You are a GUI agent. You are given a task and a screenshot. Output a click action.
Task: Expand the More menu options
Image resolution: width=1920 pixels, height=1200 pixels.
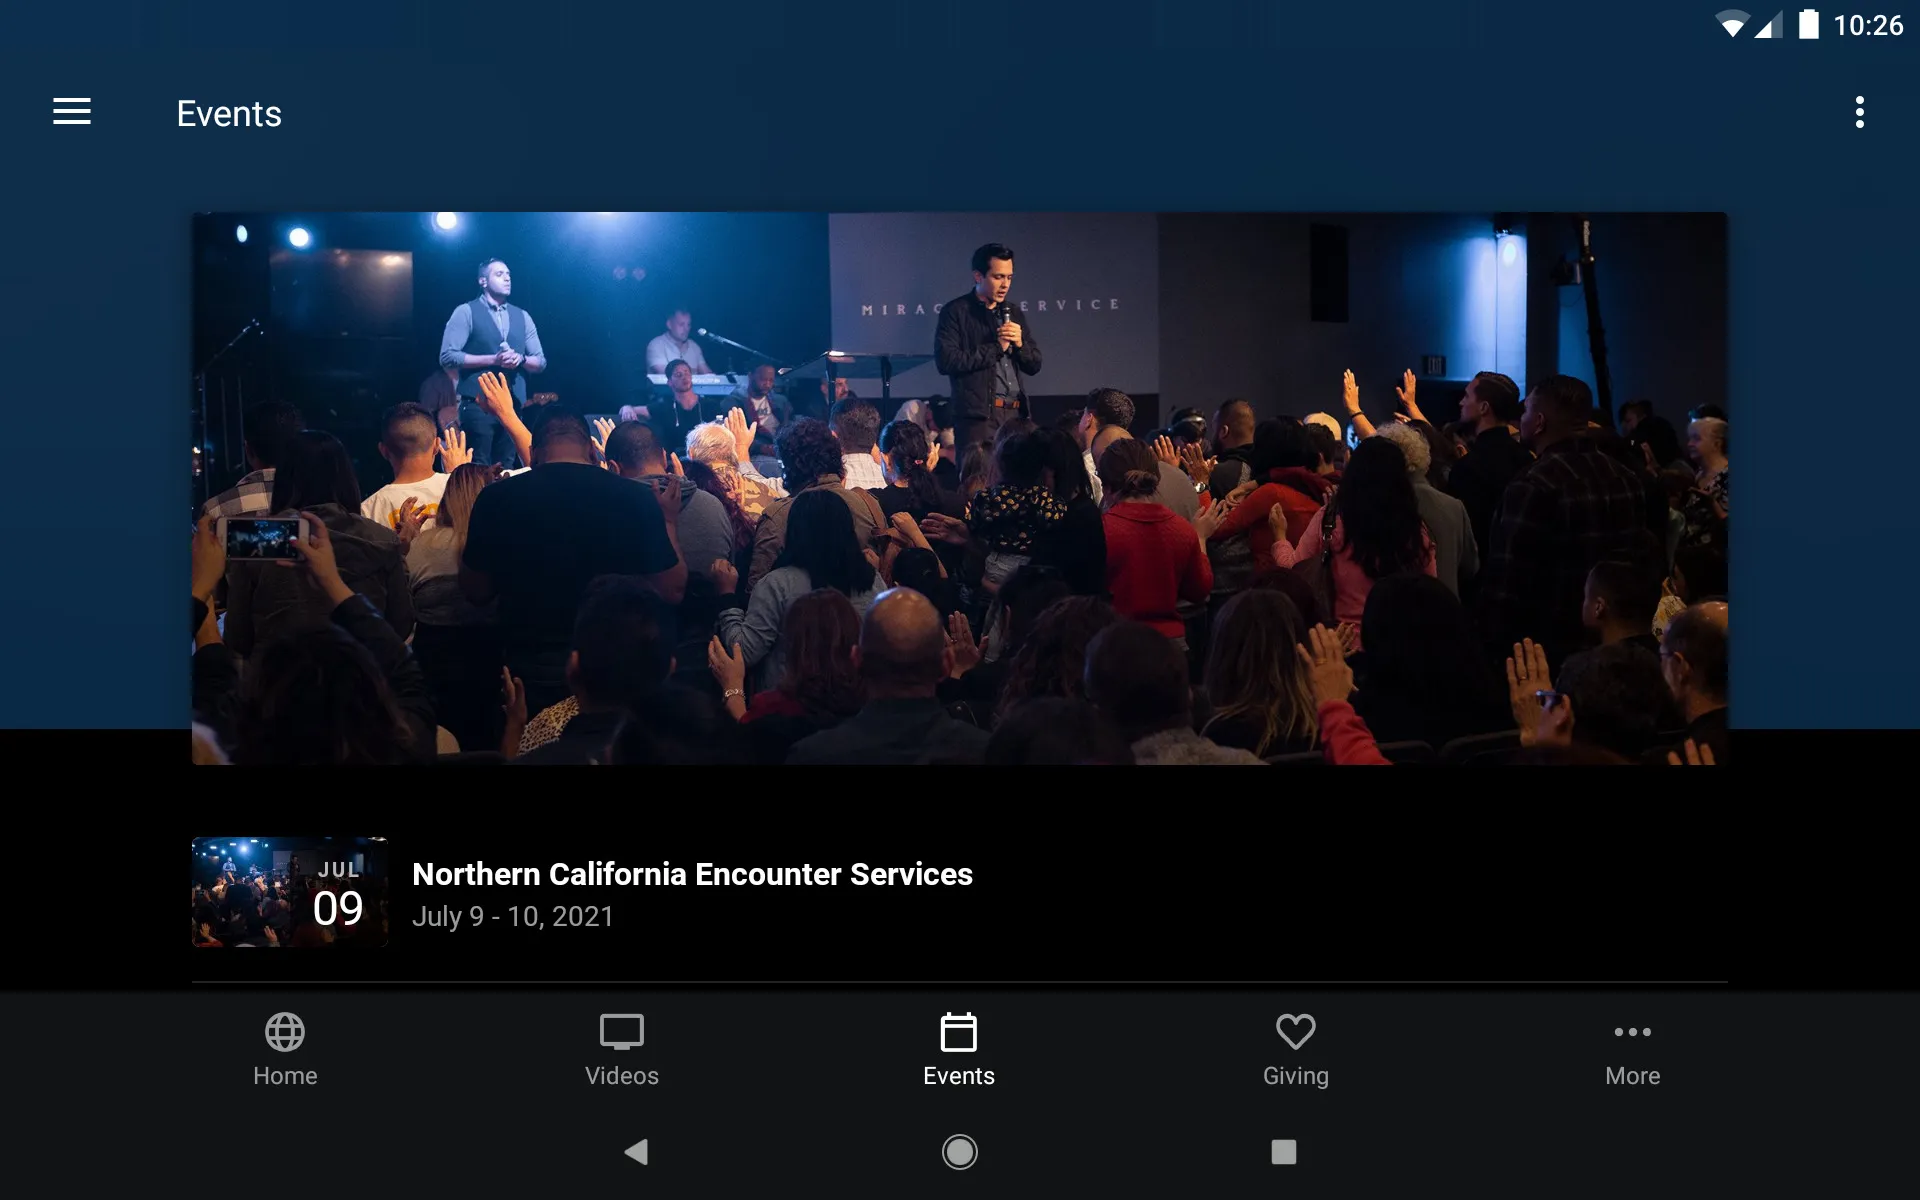click(1631, 1049)
